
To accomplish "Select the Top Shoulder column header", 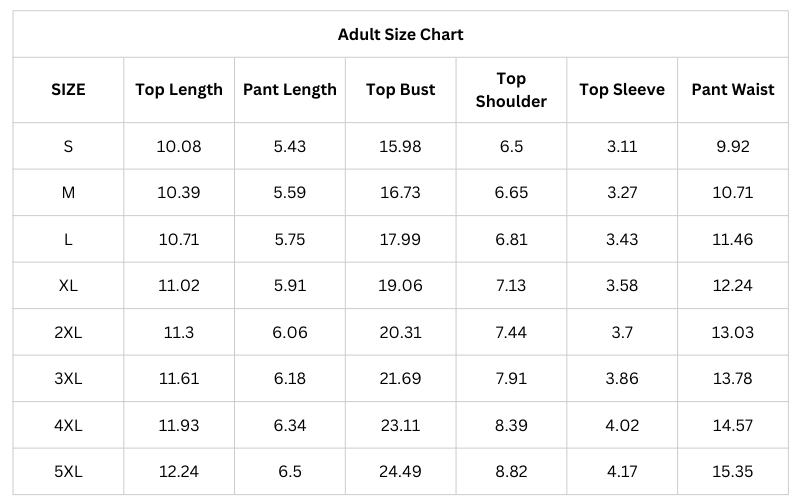I will click(511, 89).
